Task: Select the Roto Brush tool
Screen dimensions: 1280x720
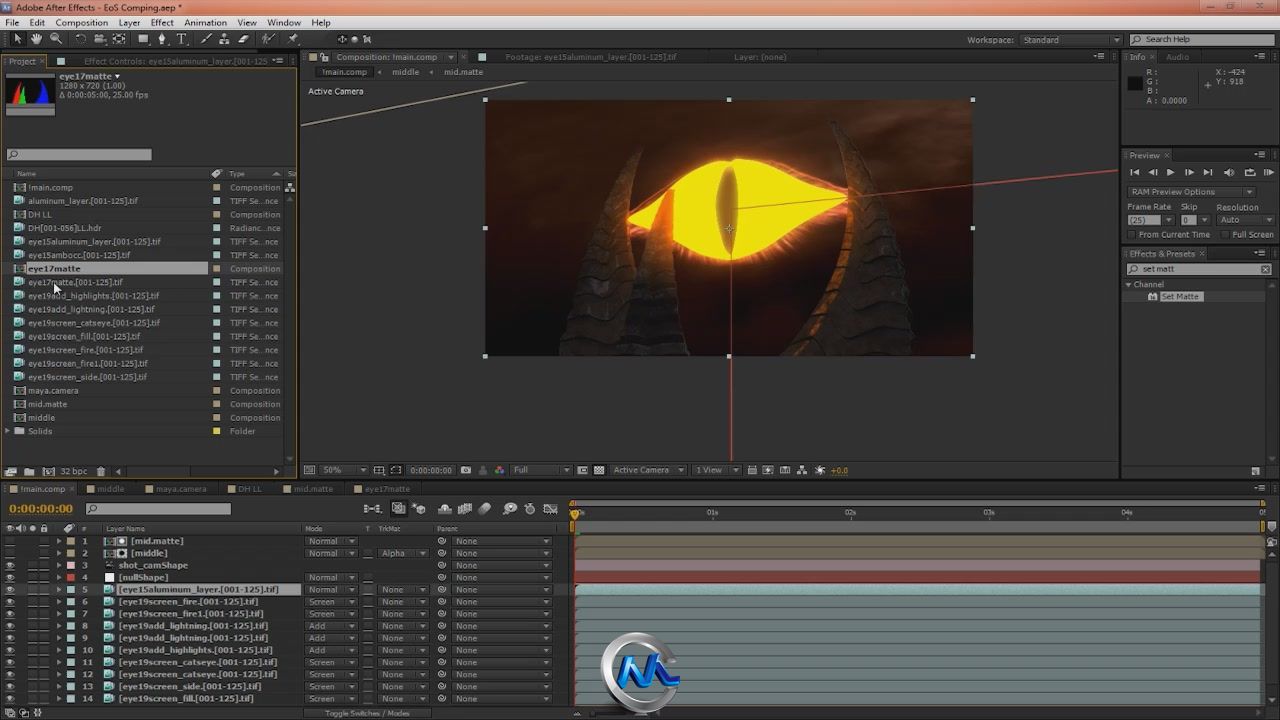Action: 268,39
